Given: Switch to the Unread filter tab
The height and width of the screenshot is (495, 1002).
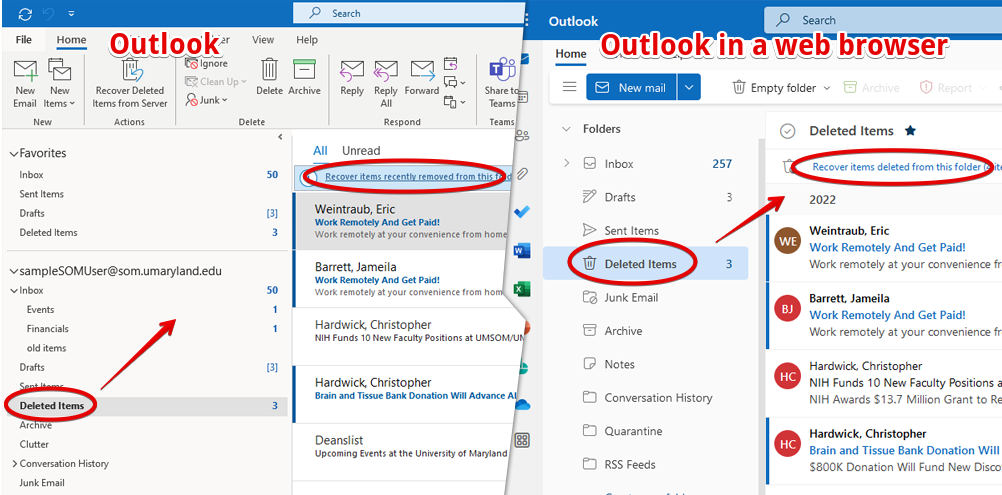Looking at the screenshot, I should (x=361, y=151).
